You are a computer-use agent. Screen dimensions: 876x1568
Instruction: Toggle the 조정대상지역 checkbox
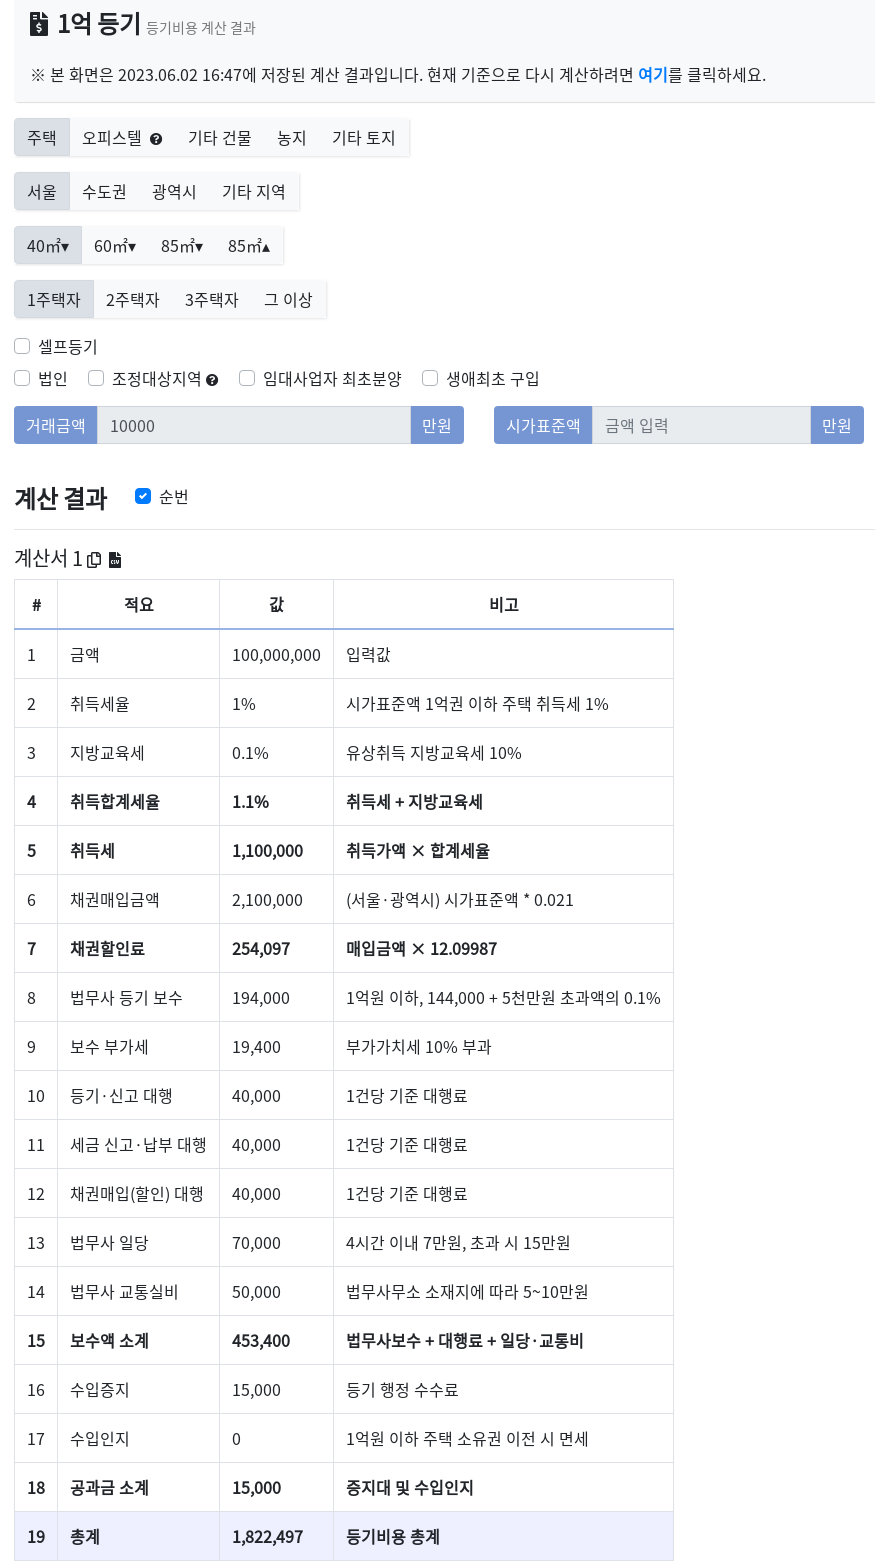96,378
